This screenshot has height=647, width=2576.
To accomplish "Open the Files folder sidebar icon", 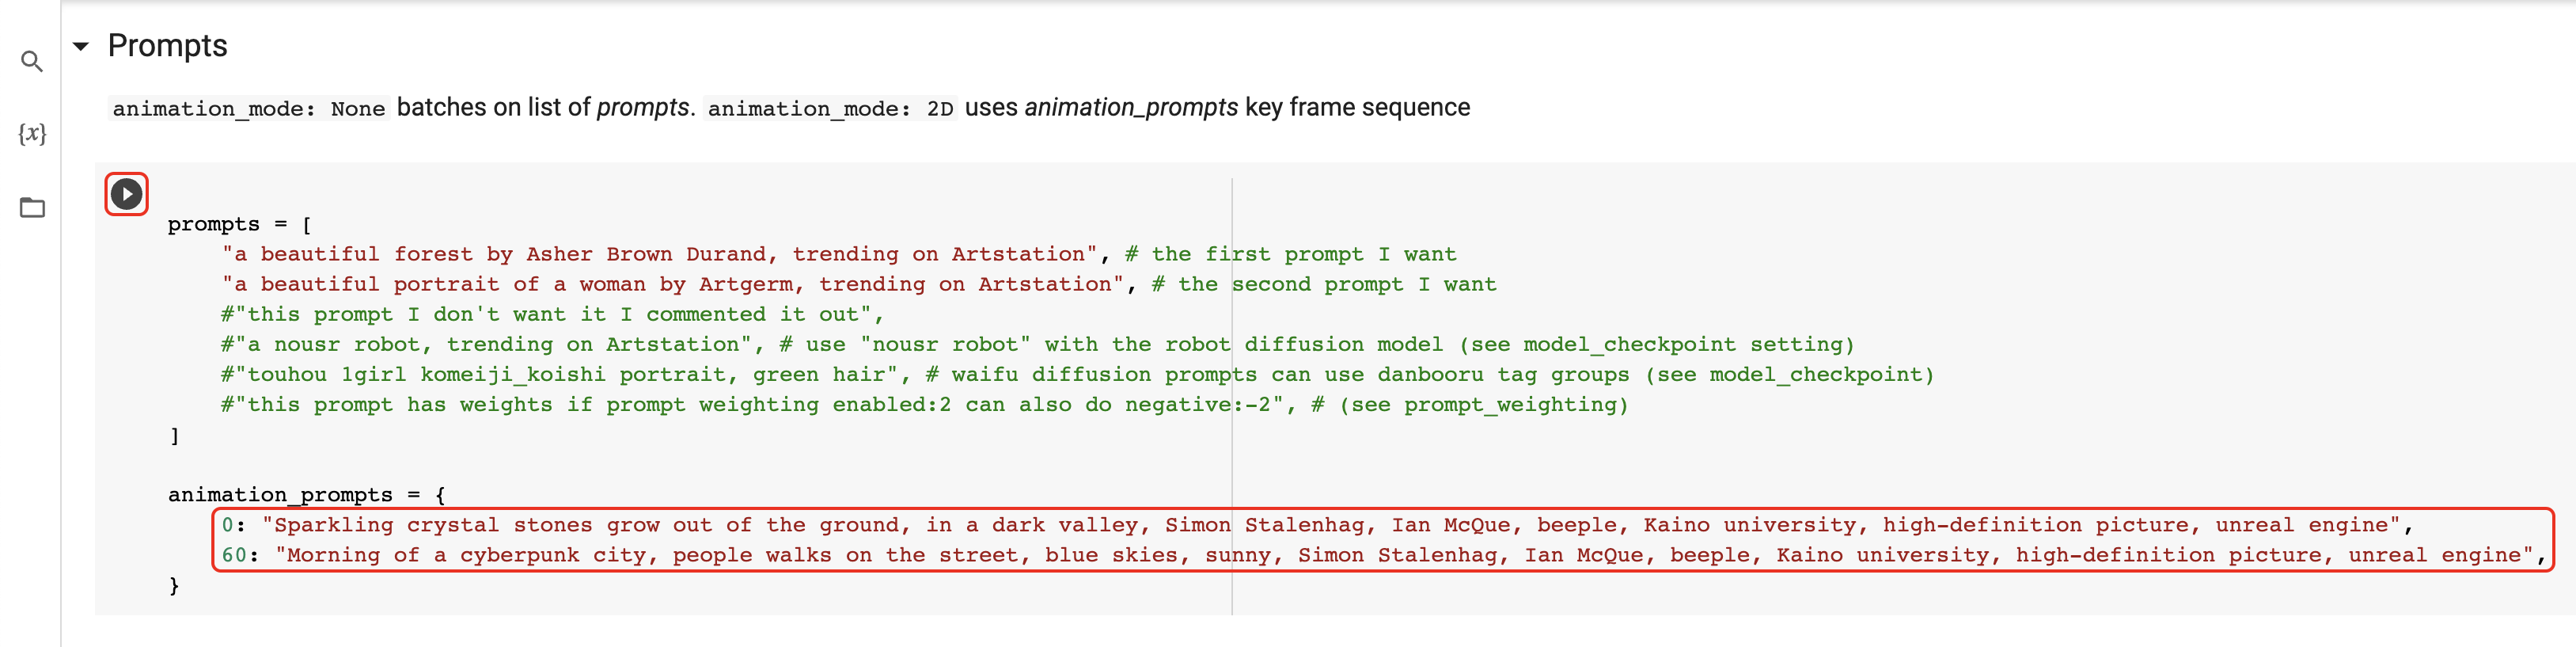I will [x=32, y=208].
